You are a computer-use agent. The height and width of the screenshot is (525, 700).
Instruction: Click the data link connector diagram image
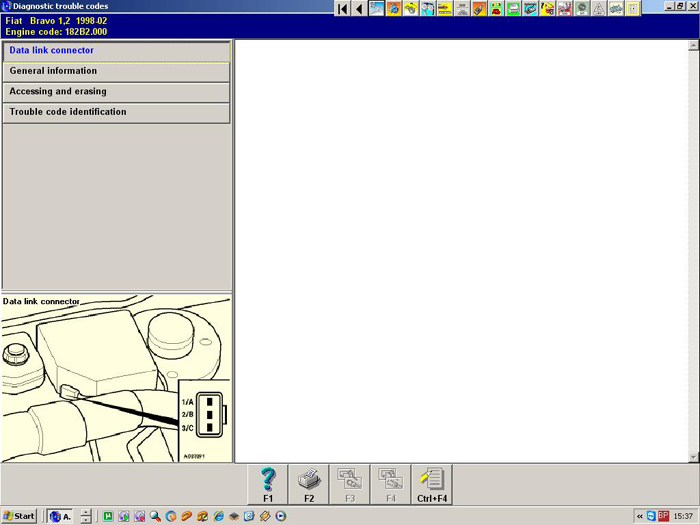coord(116,382)
